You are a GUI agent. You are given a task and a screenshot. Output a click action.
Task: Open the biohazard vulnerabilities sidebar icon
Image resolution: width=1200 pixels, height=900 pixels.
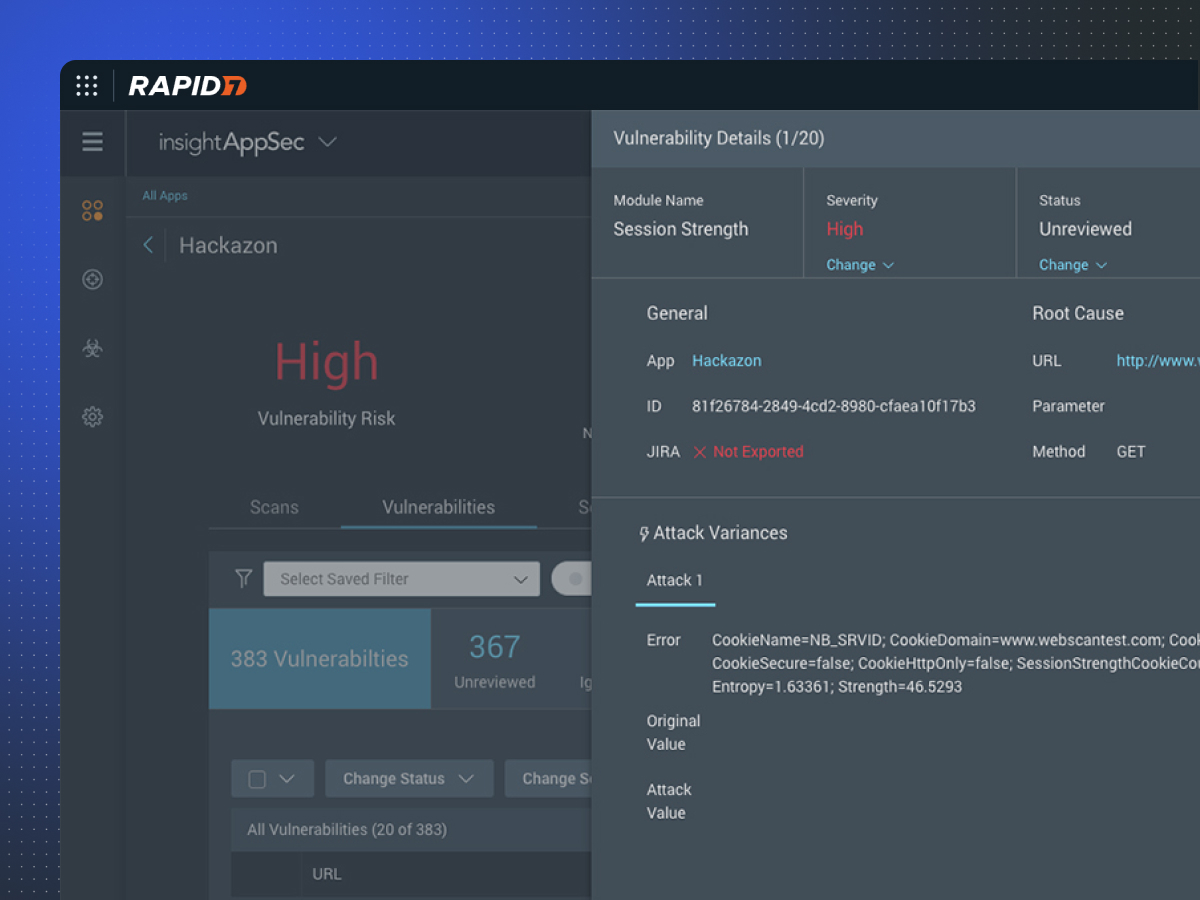(92, 348)
